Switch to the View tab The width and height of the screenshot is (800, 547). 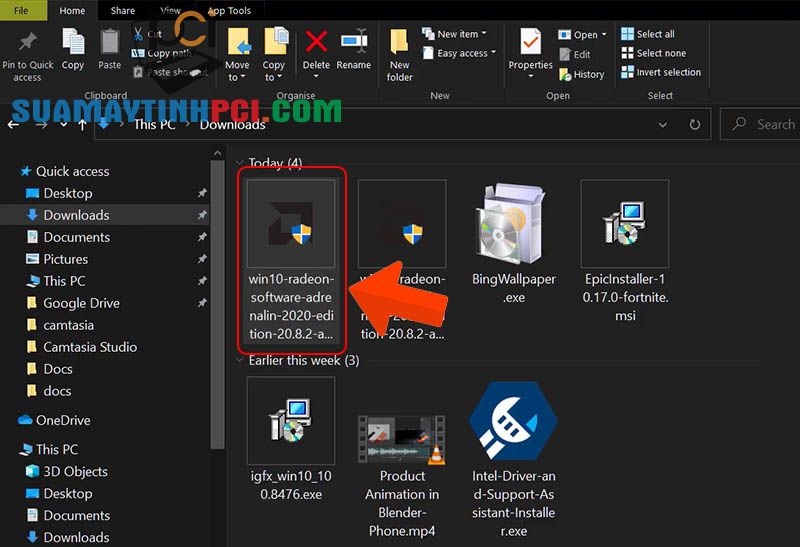tap(170, 10)
